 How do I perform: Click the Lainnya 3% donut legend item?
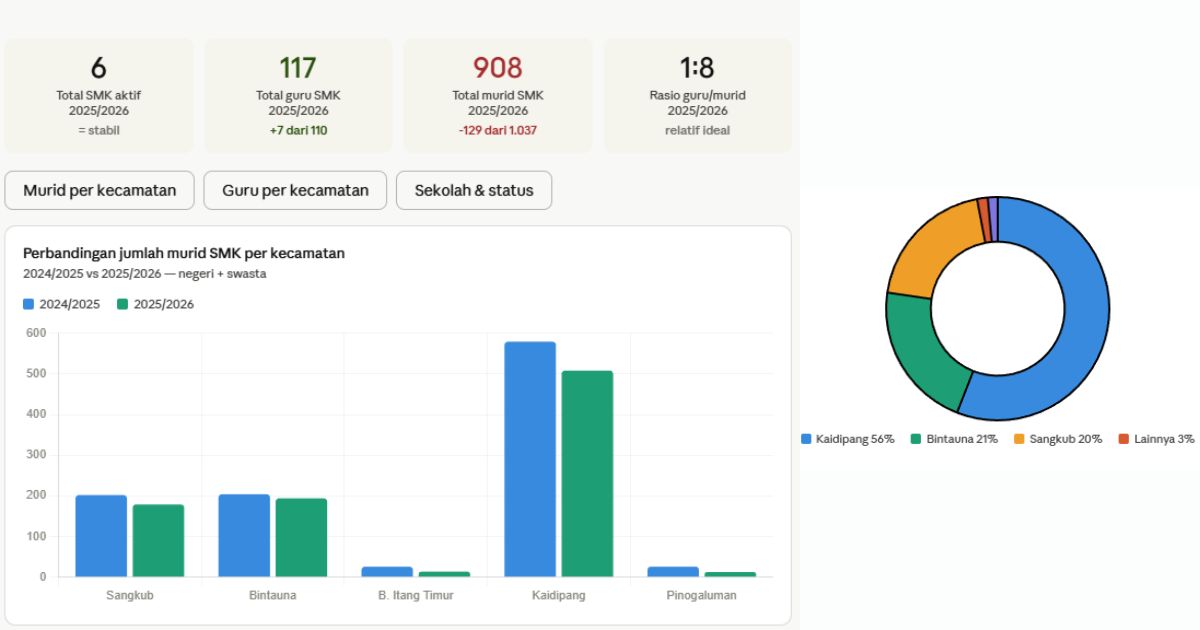pos(1156,439)
